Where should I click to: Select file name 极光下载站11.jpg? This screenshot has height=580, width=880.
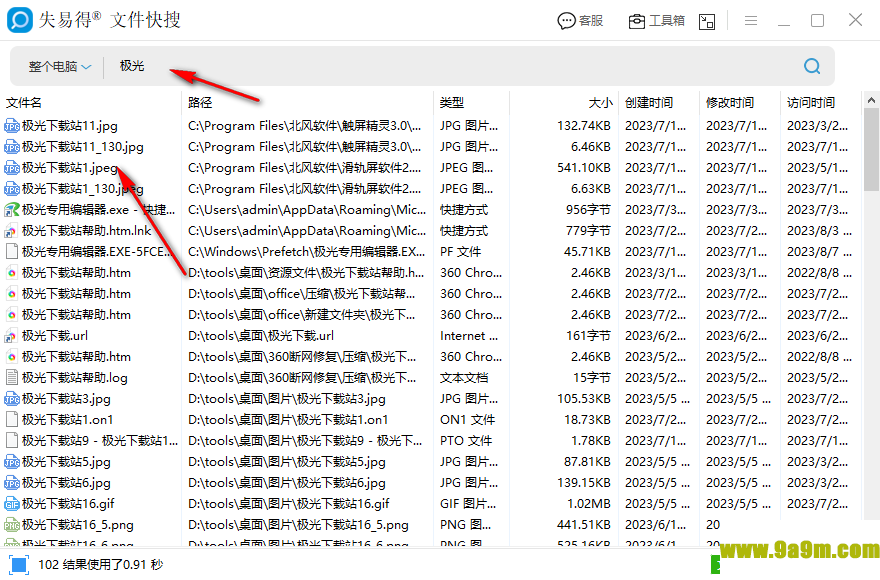click(x=70, y=126)
